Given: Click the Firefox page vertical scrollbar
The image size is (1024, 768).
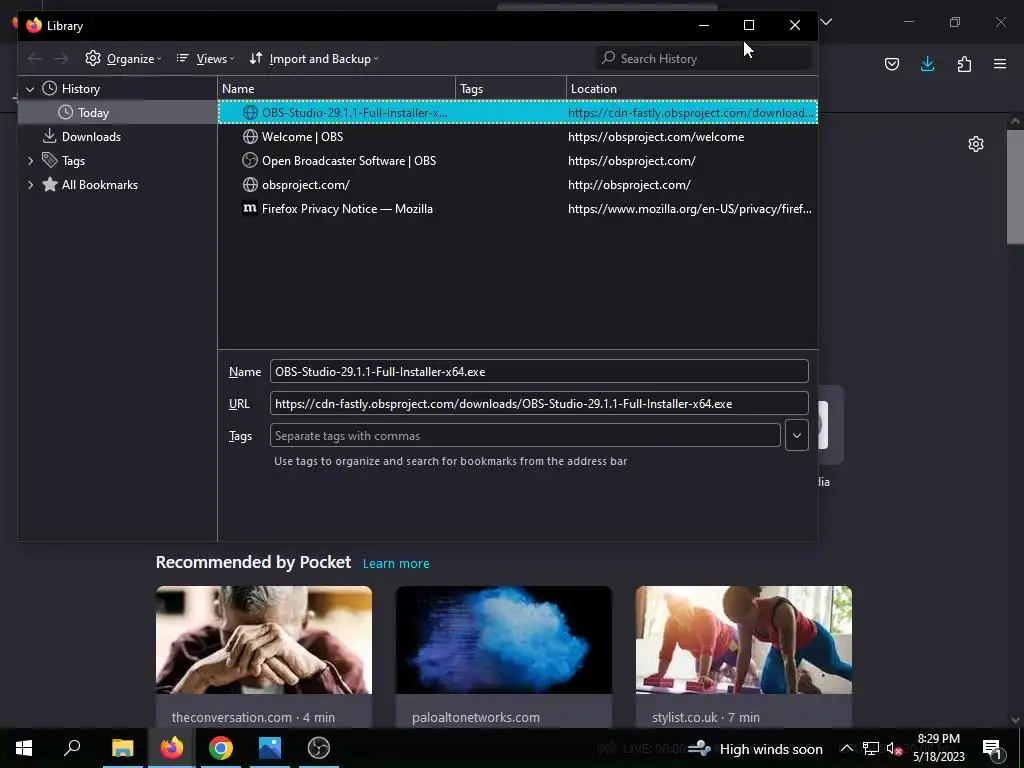Looking at the screenshot, I should pos(1015,187).
